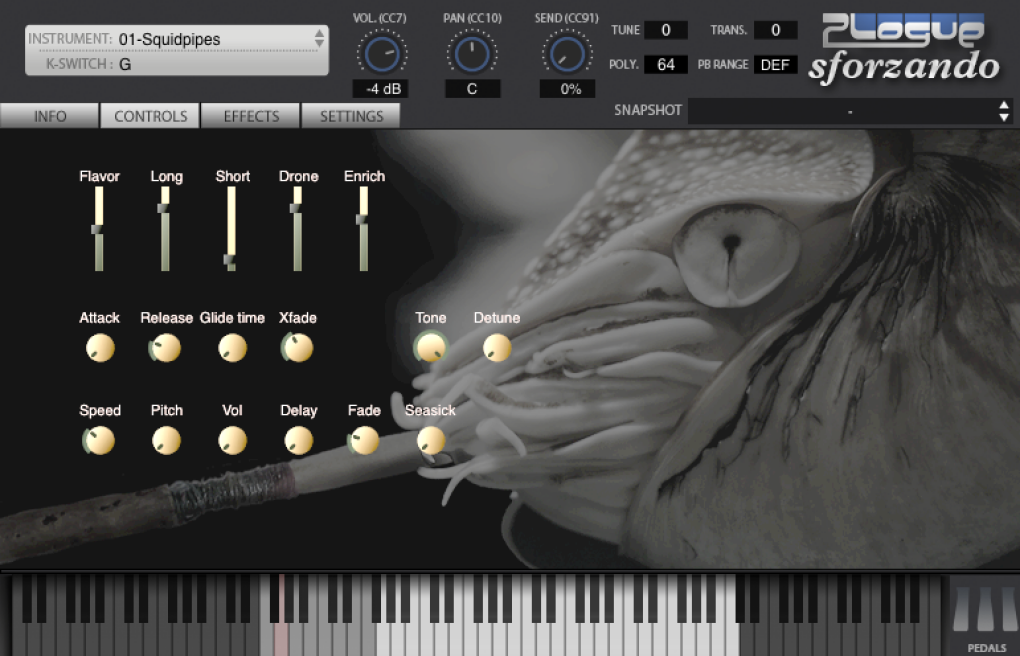Click the VOL. (CC7) knob

381,54
